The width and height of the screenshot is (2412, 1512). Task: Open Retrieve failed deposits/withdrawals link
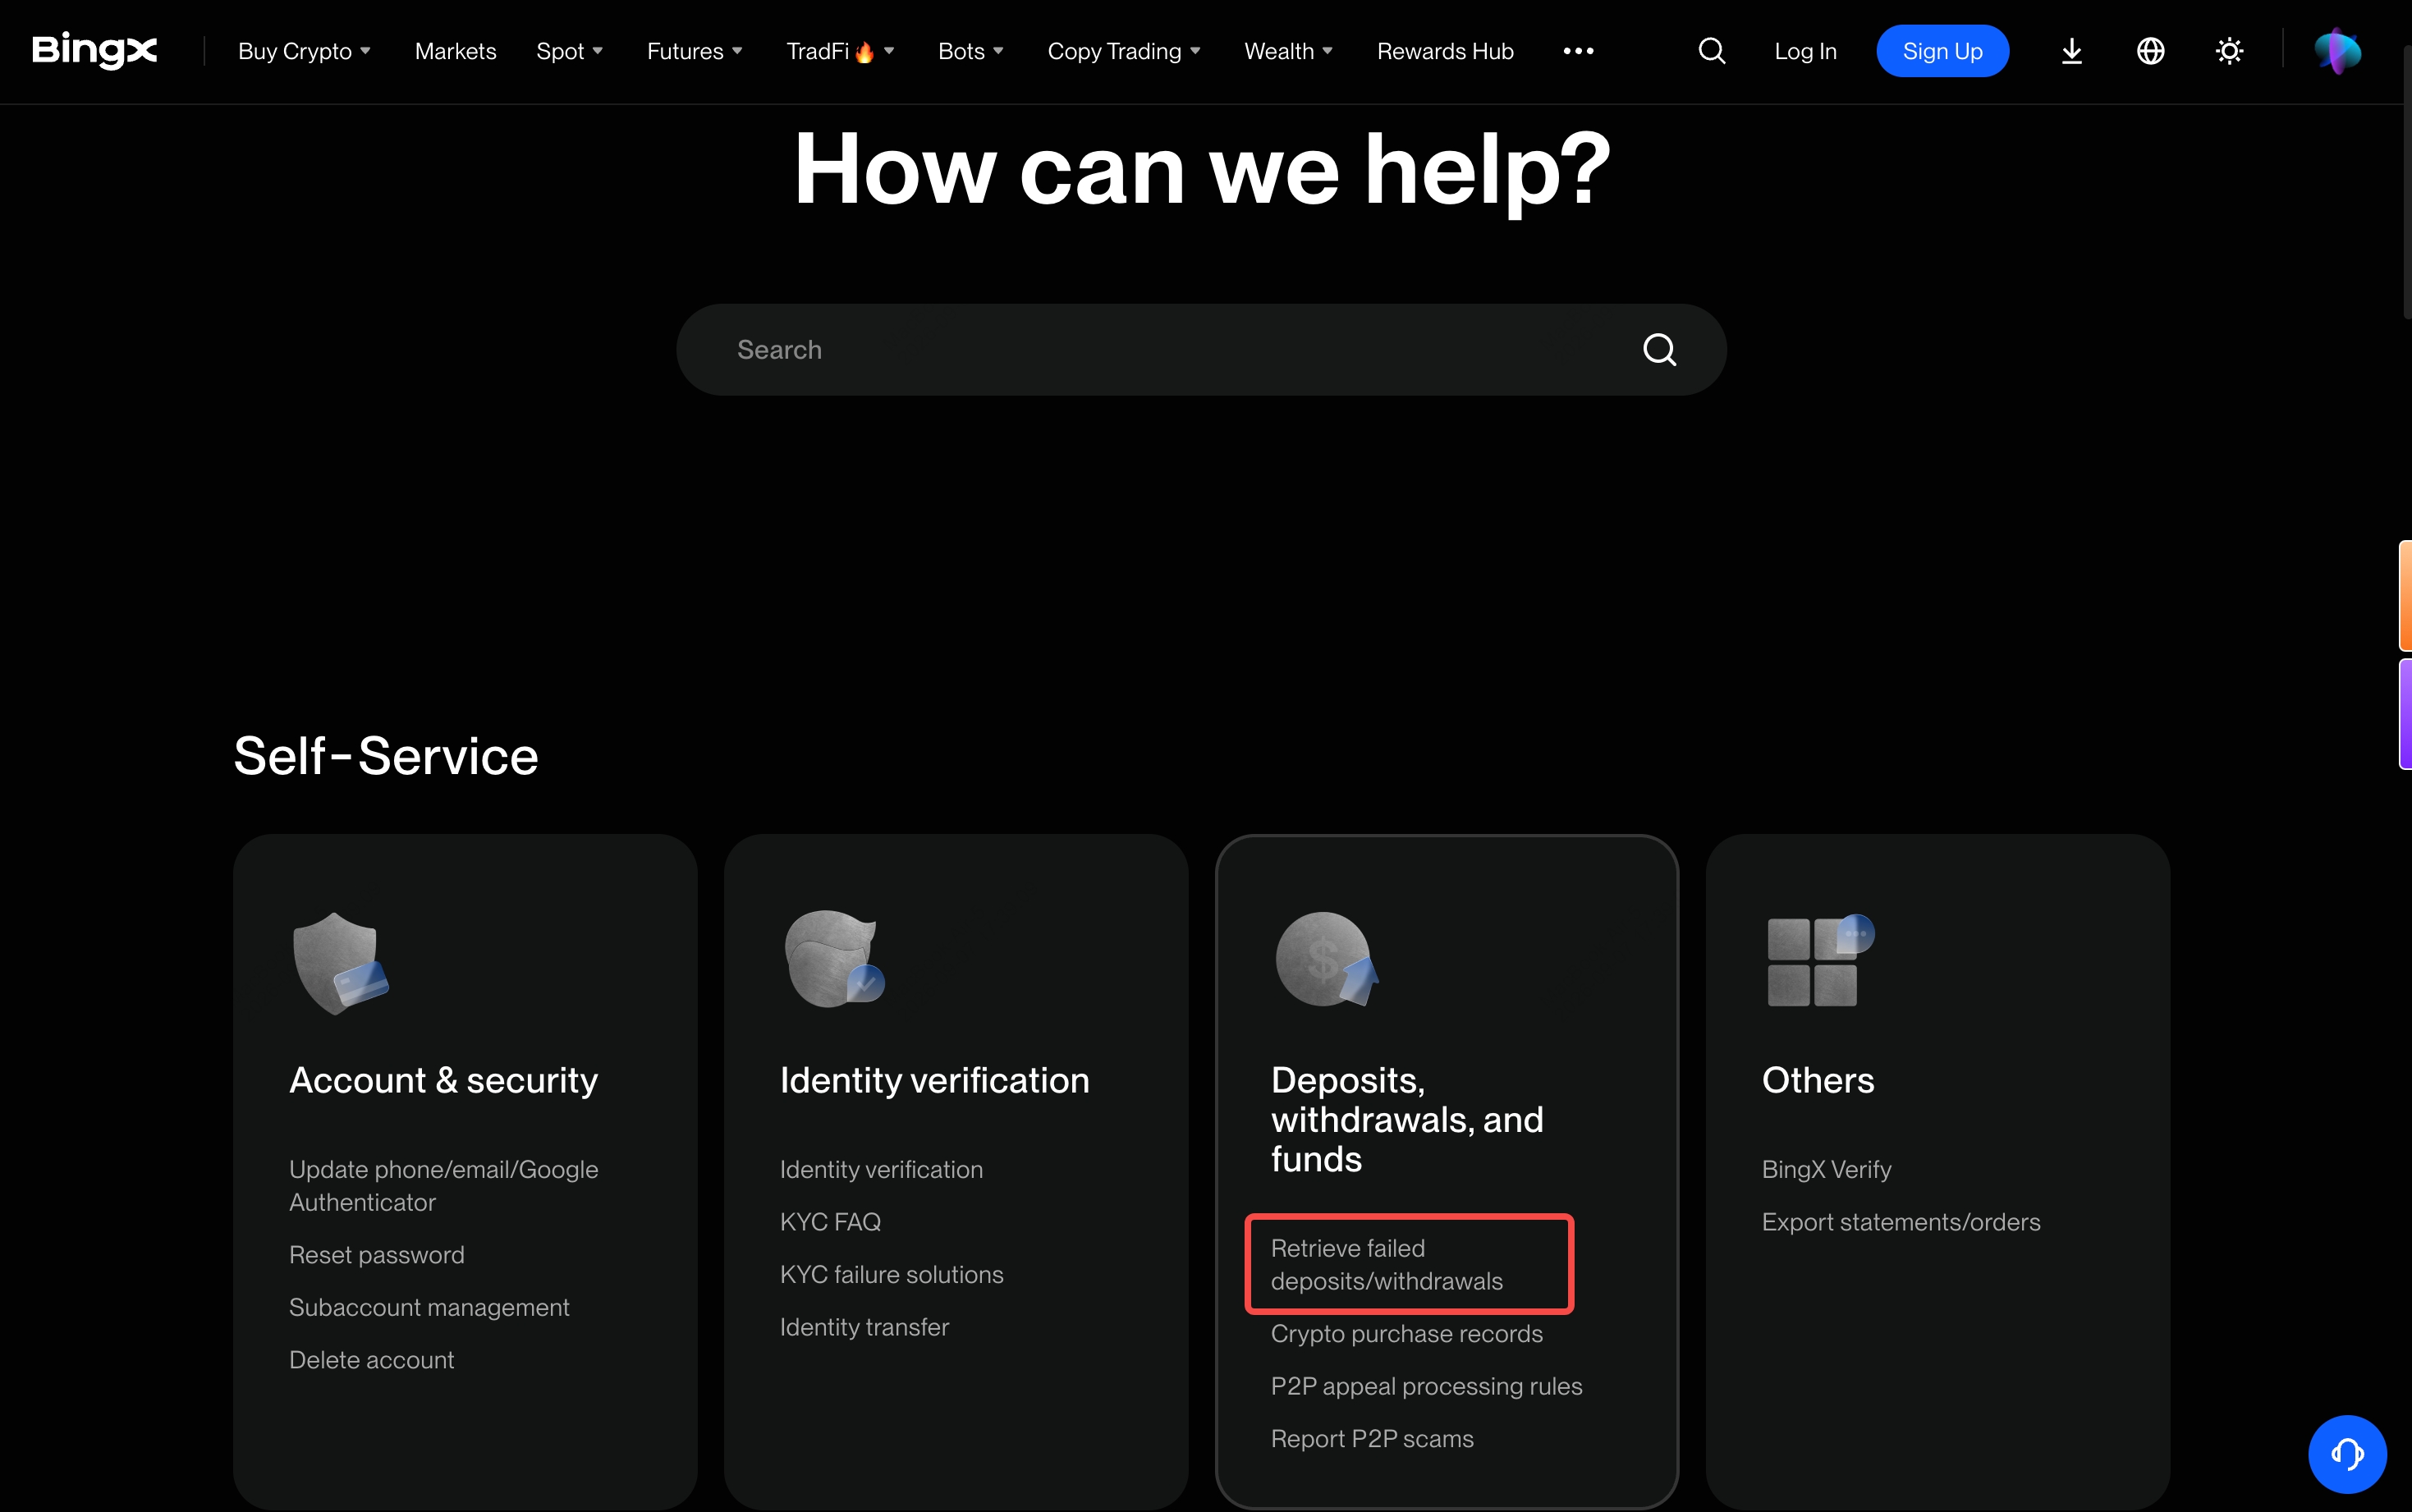click(x=1386, y=1265)
